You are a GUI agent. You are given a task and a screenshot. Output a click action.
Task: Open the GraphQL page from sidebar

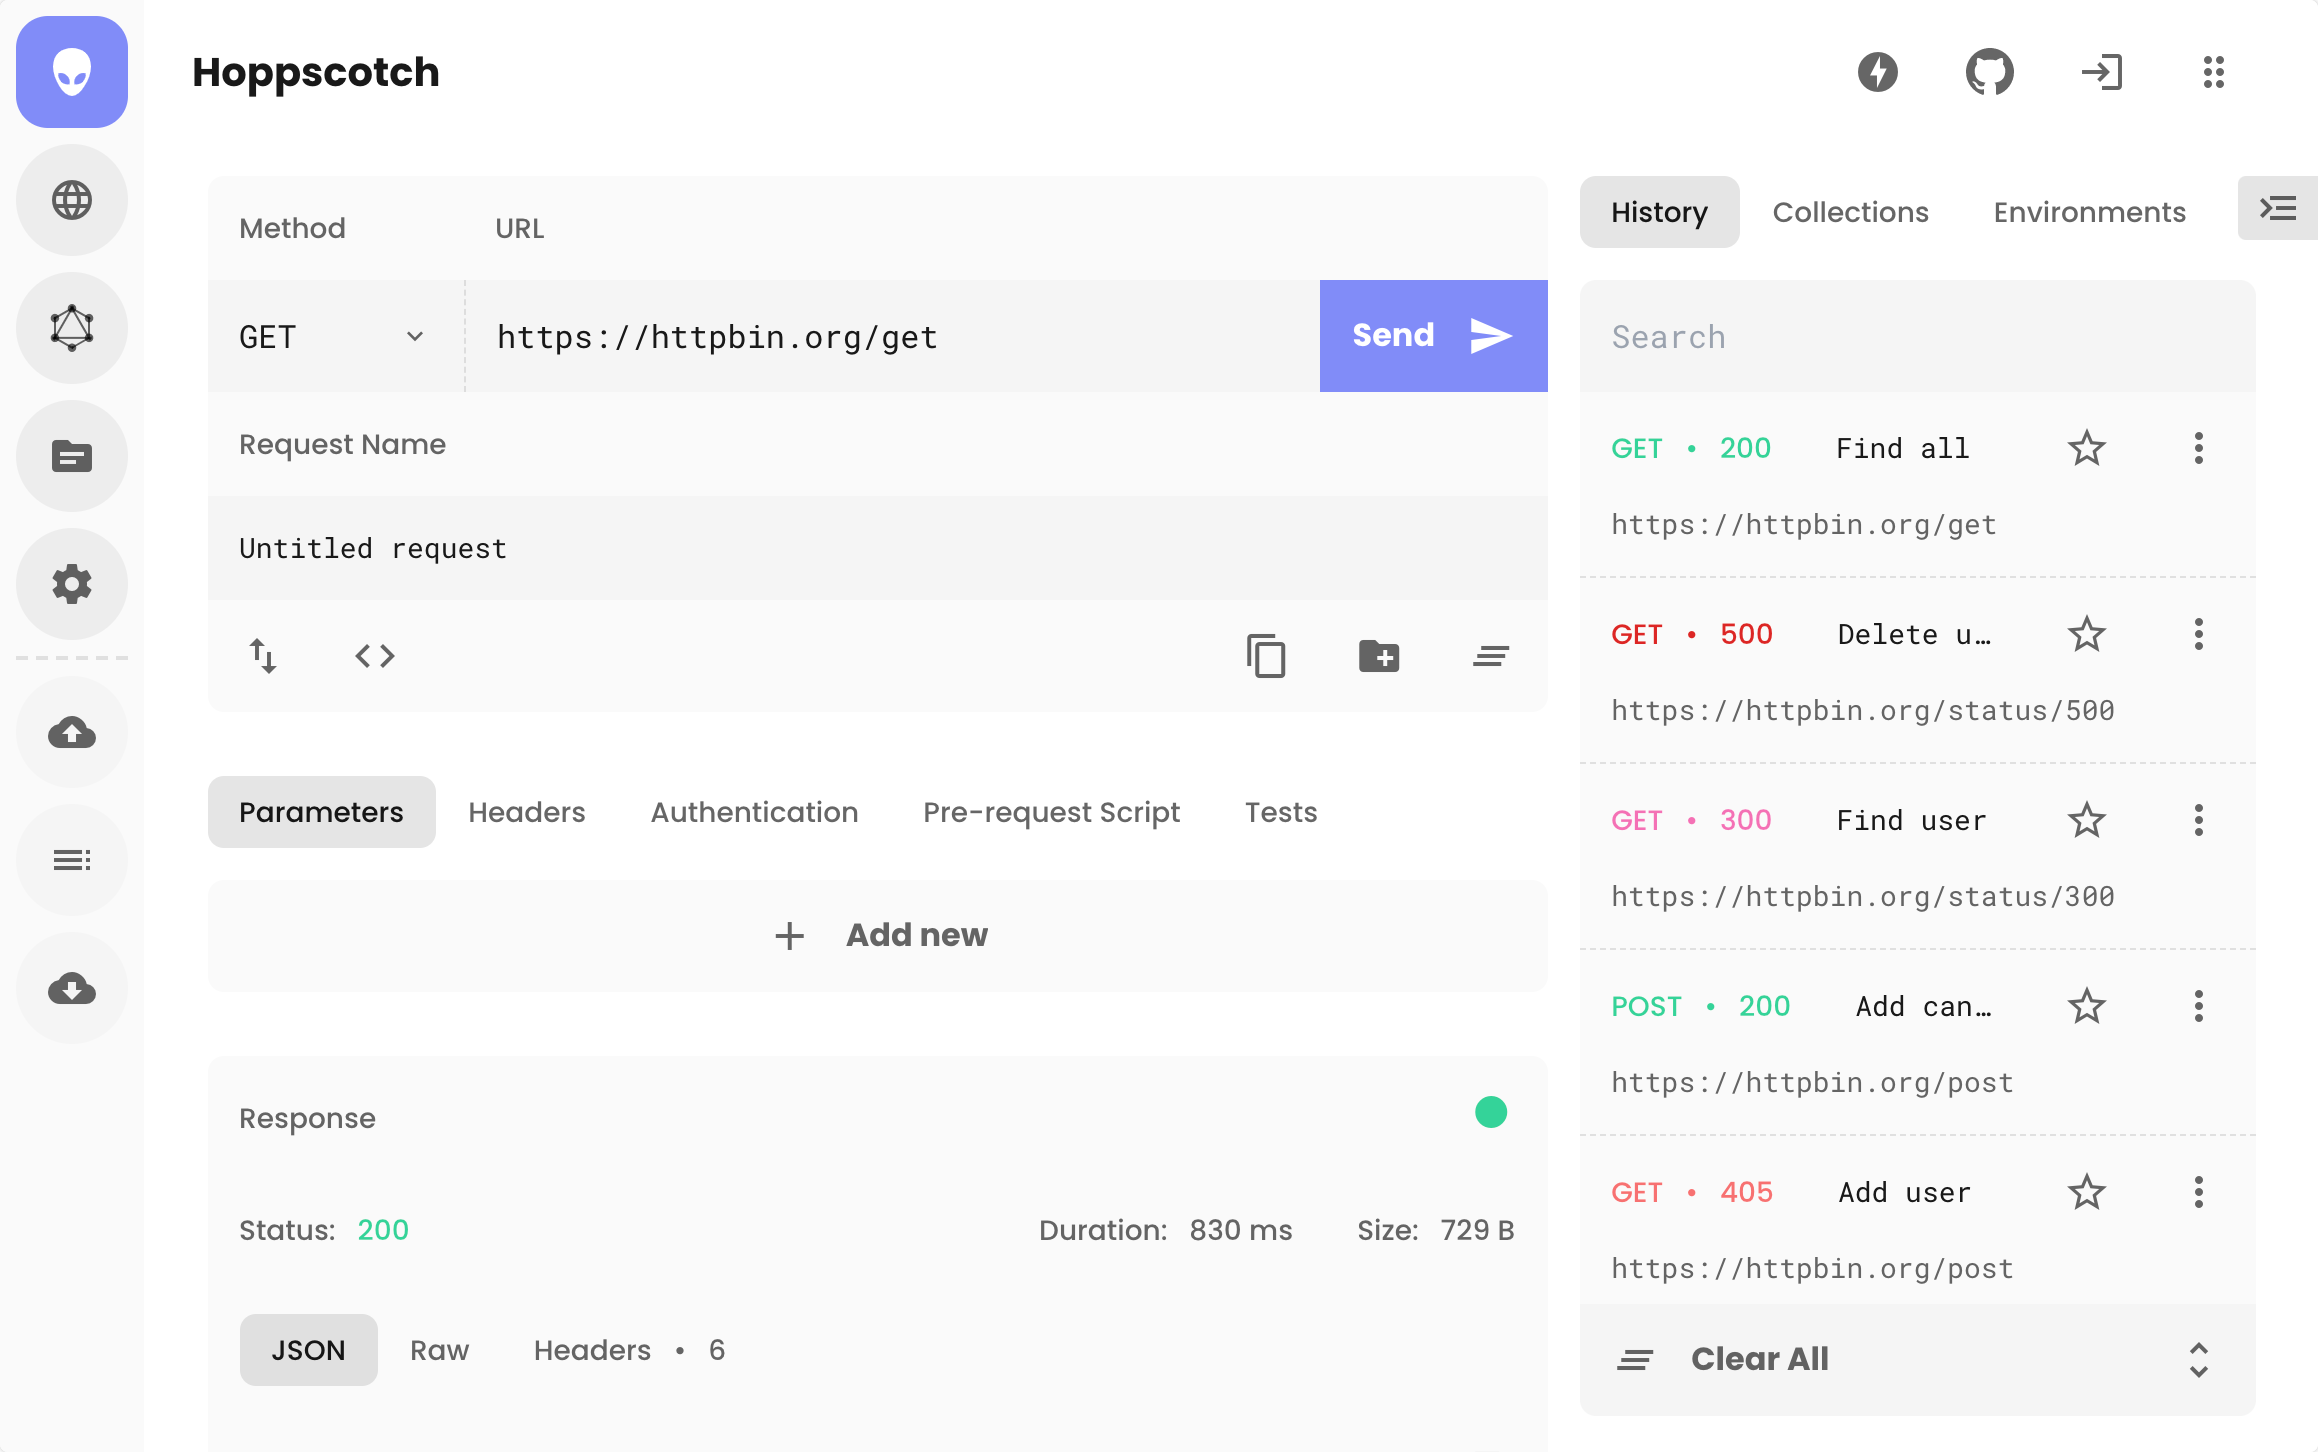[72, 328]
